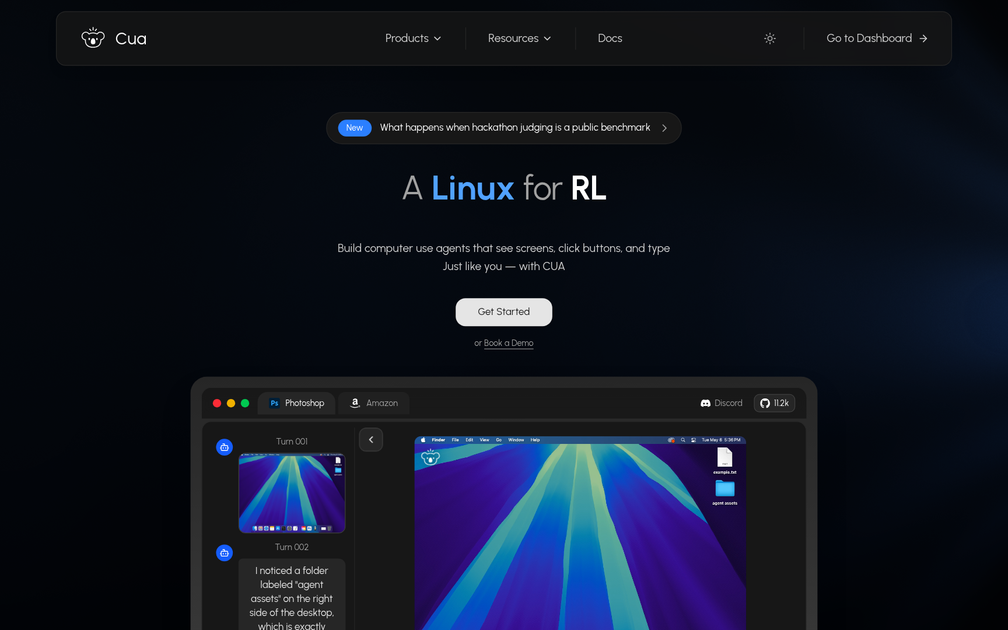This screenshot has height=630, width=1008.
Task: Open the Finder menu in the demo menu bar
Action: [439, 440]
